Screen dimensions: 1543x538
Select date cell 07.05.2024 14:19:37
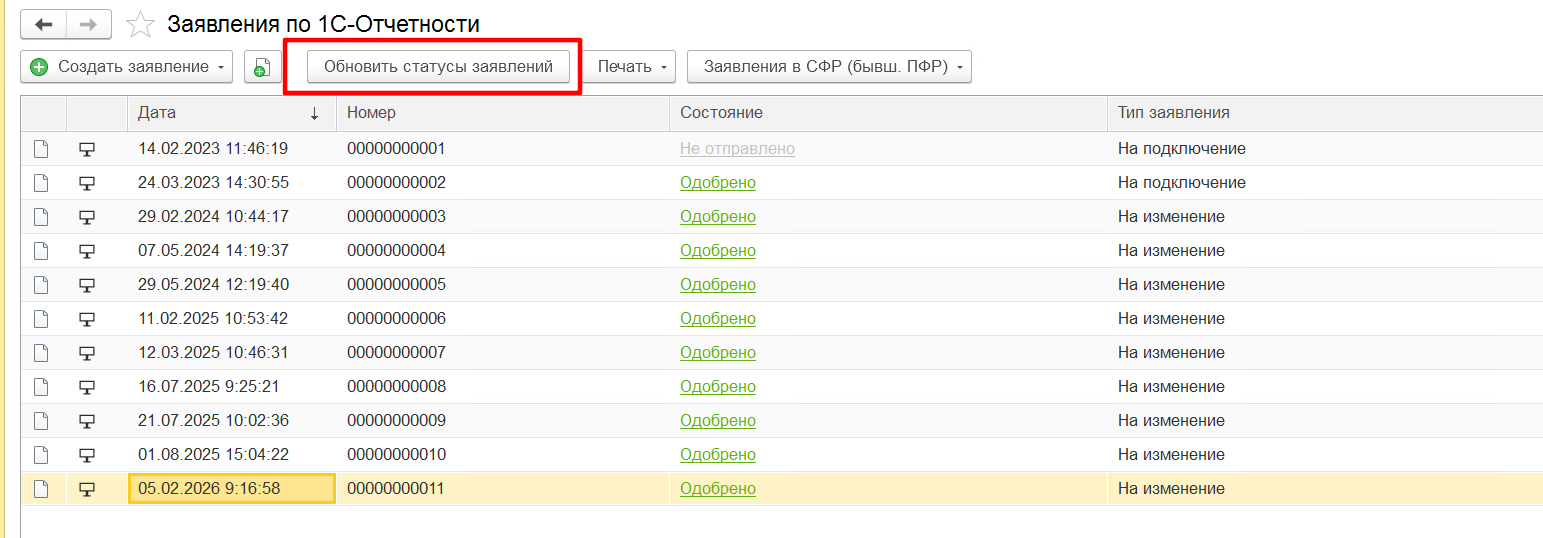(232, 251)
